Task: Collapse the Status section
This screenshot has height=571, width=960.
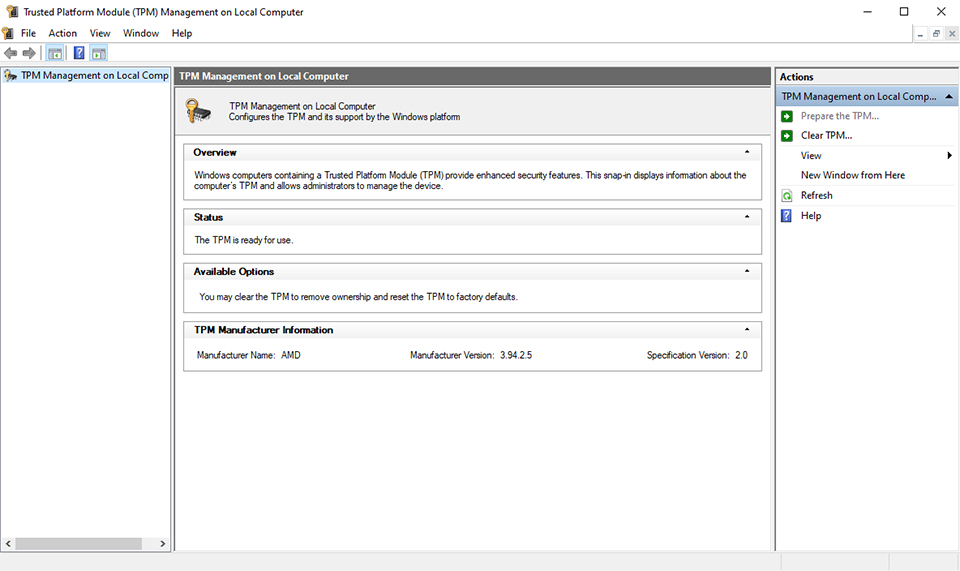Action: click(x=747, y=217)
